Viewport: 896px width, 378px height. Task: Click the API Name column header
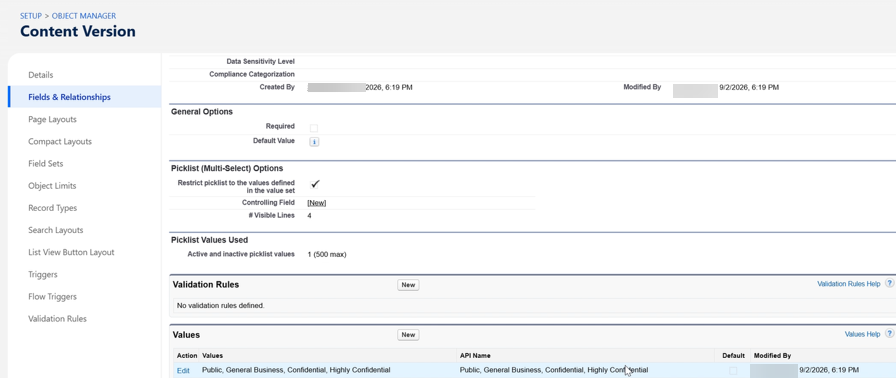coord(475,356)
